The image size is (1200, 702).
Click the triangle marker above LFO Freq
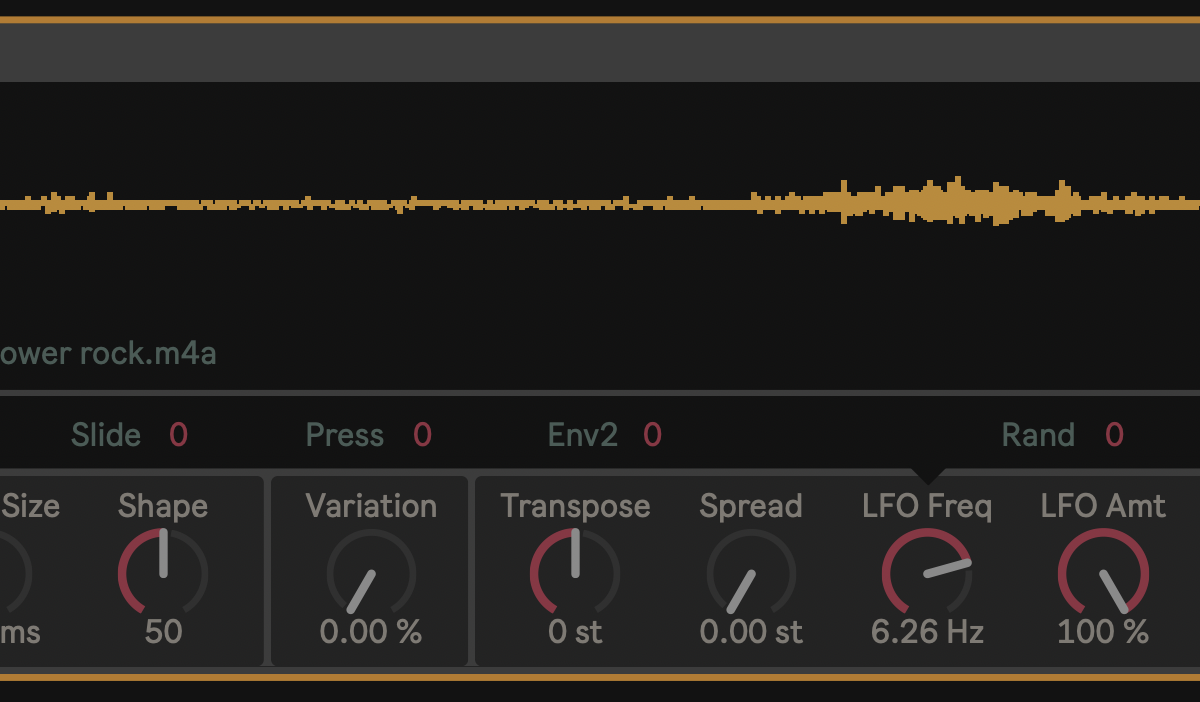coord(928,476)
